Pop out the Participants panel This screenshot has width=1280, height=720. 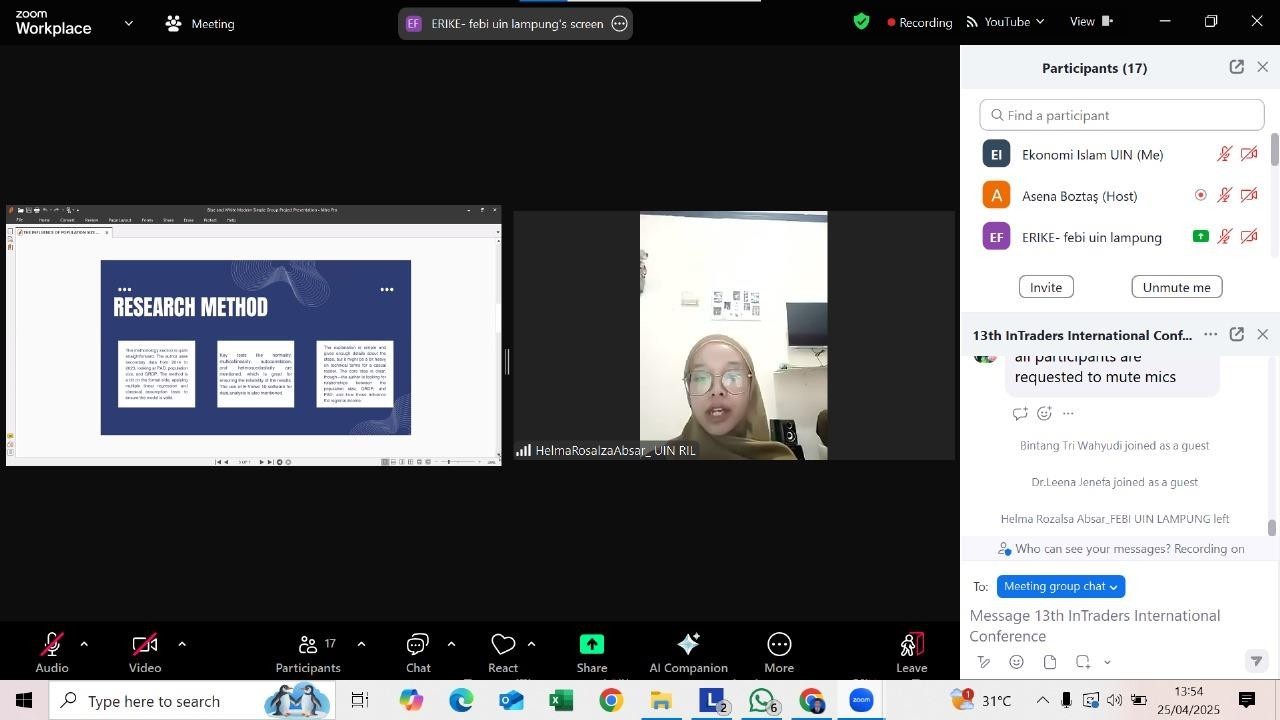(1237, 67)
